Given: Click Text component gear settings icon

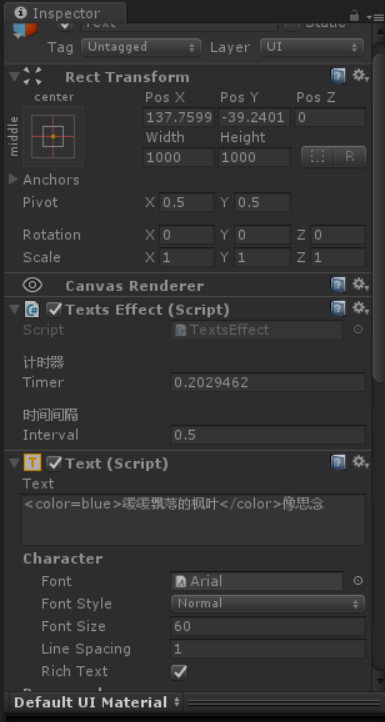Looking at the screenshot, I should tap(361, 462).
